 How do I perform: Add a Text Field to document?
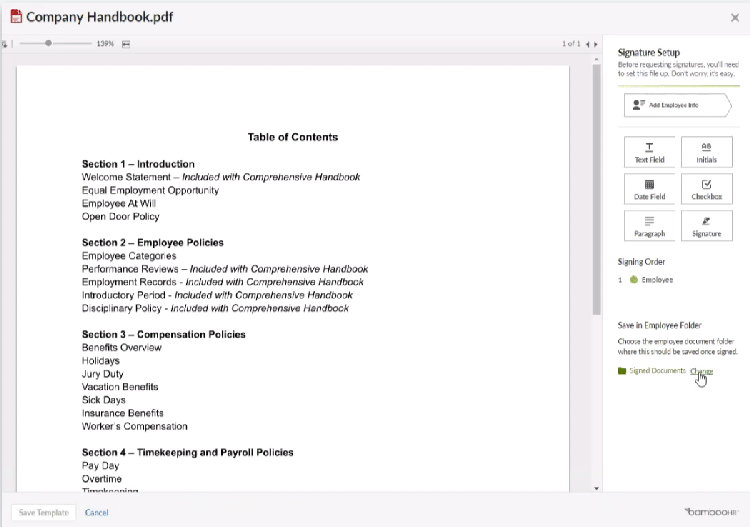649,152
